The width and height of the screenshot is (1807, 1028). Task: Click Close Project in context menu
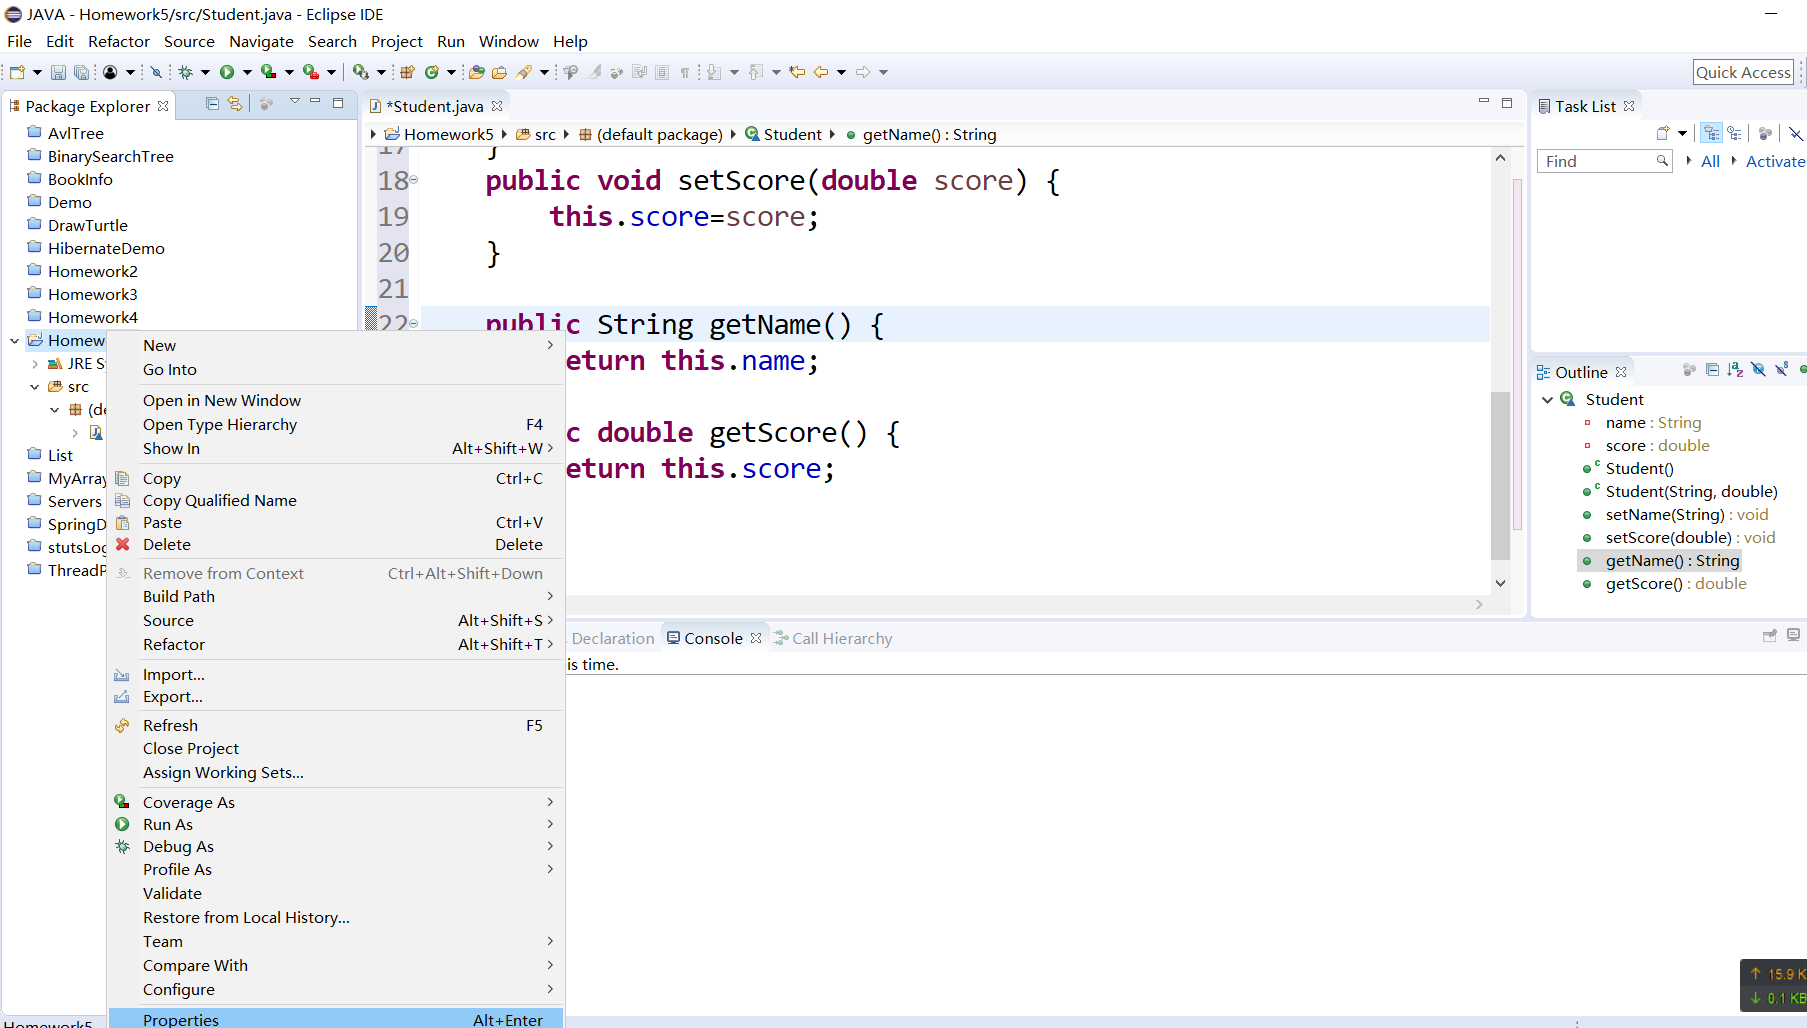pyautogui.click(x=337, y=748)
